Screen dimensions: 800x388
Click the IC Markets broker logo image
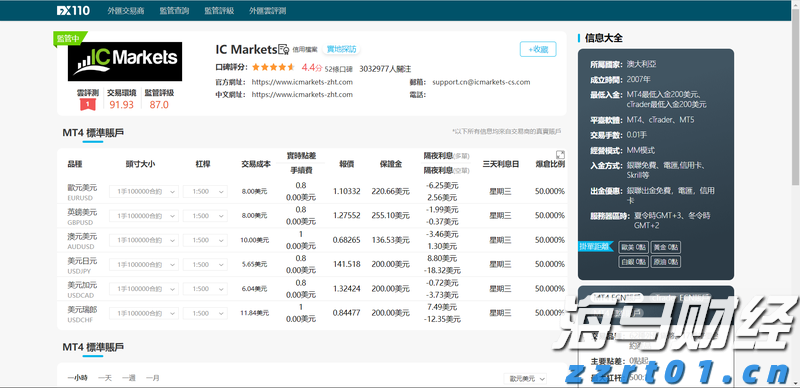[x=125, y=61]
